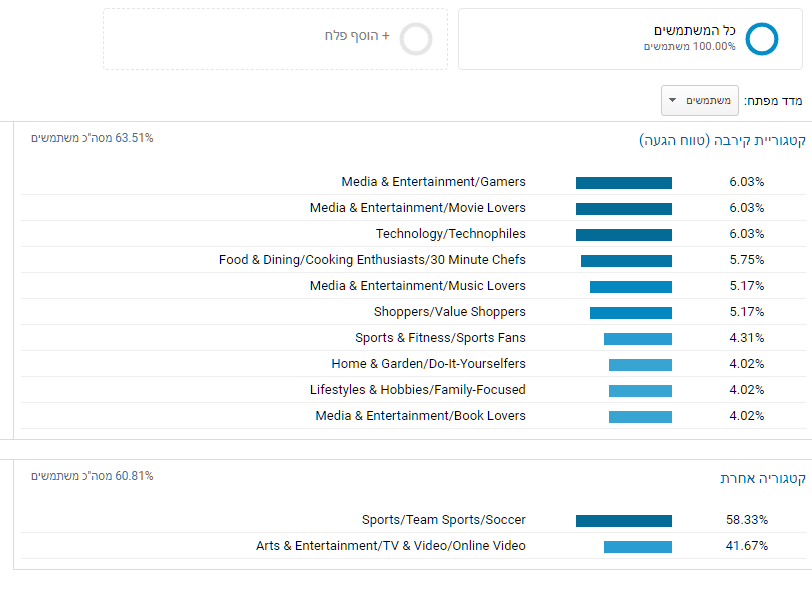Viewport: 812px width, 599px height.
Task: Click the Movie Lovers row bar
Action: pyautogui.click(x=624, y=209)
